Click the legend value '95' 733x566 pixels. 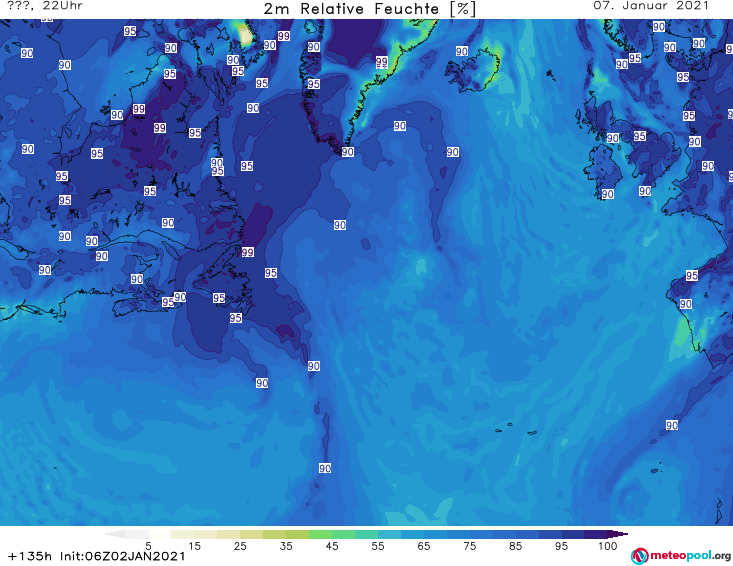coord(561,546)
